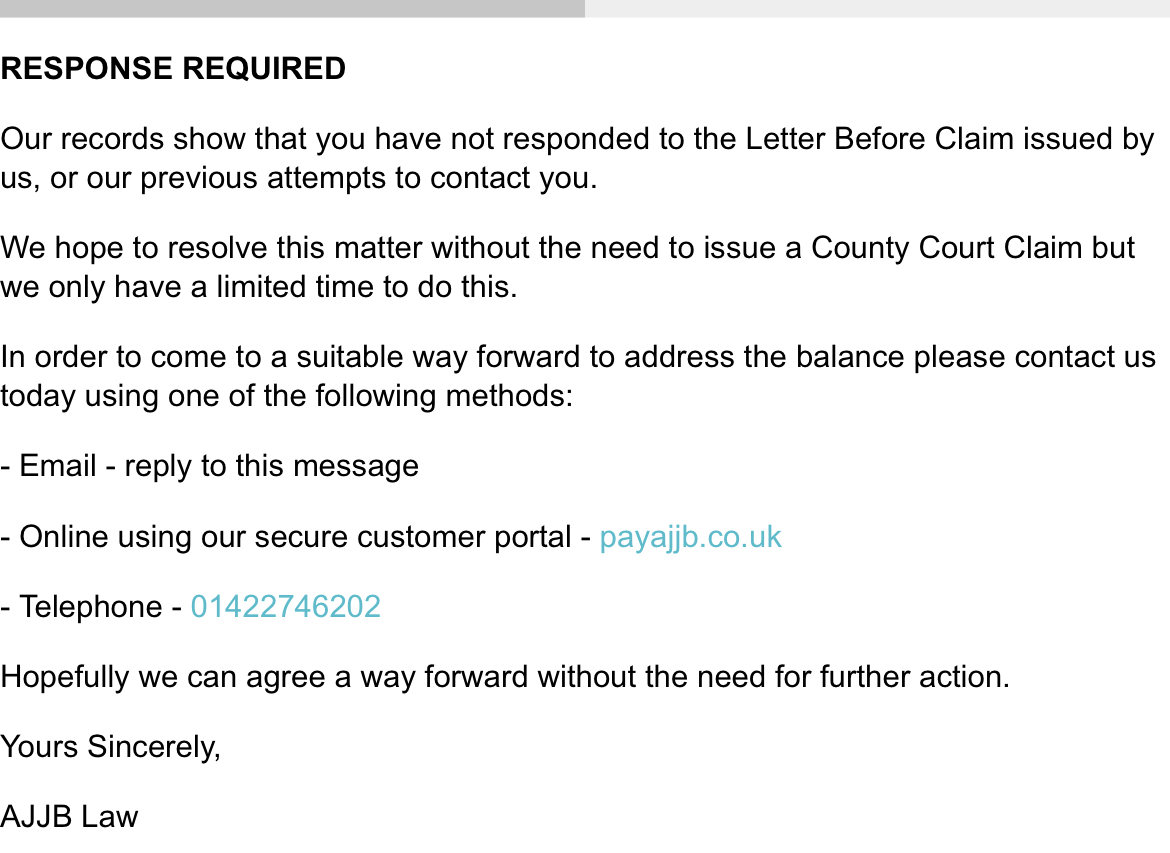The image size is (1170, 853).
Task: Click the telephone number 01422746202 link
Action: point(286,607)
